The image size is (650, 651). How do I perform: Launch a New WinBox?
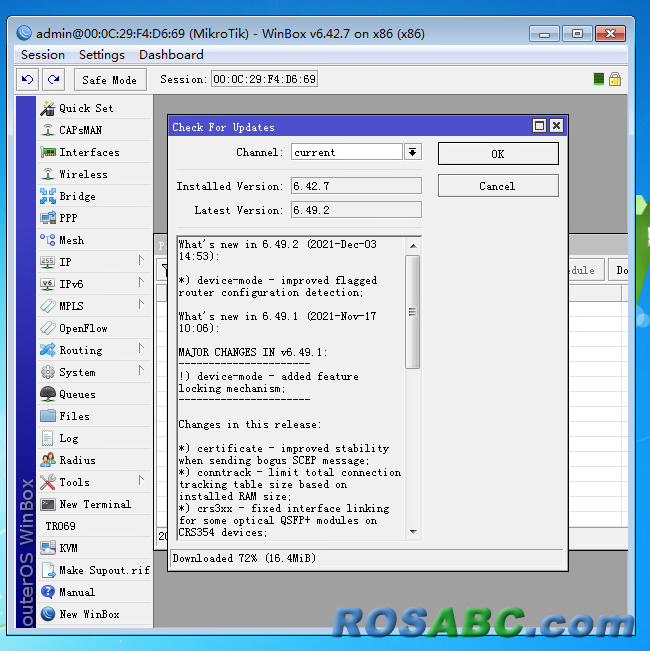pos(95,614)
